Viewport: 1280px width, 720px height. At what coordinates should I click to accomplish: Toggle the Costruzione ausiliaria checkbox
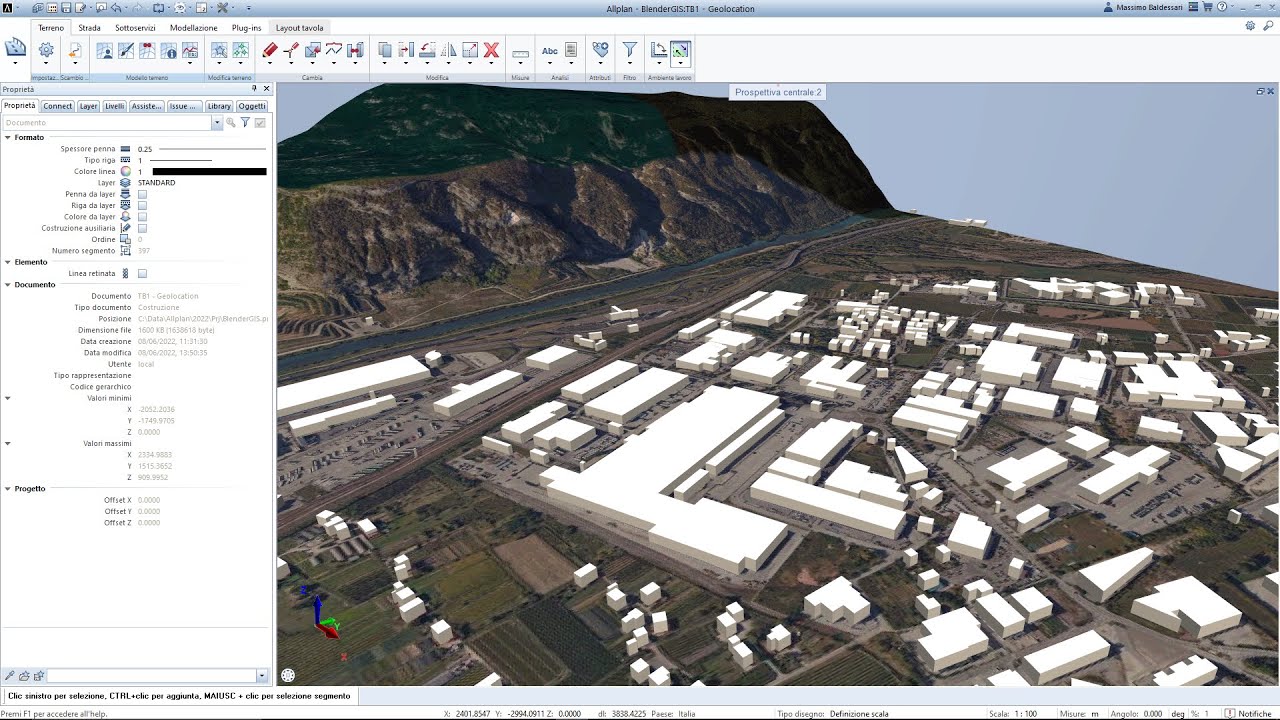point(142,228)
